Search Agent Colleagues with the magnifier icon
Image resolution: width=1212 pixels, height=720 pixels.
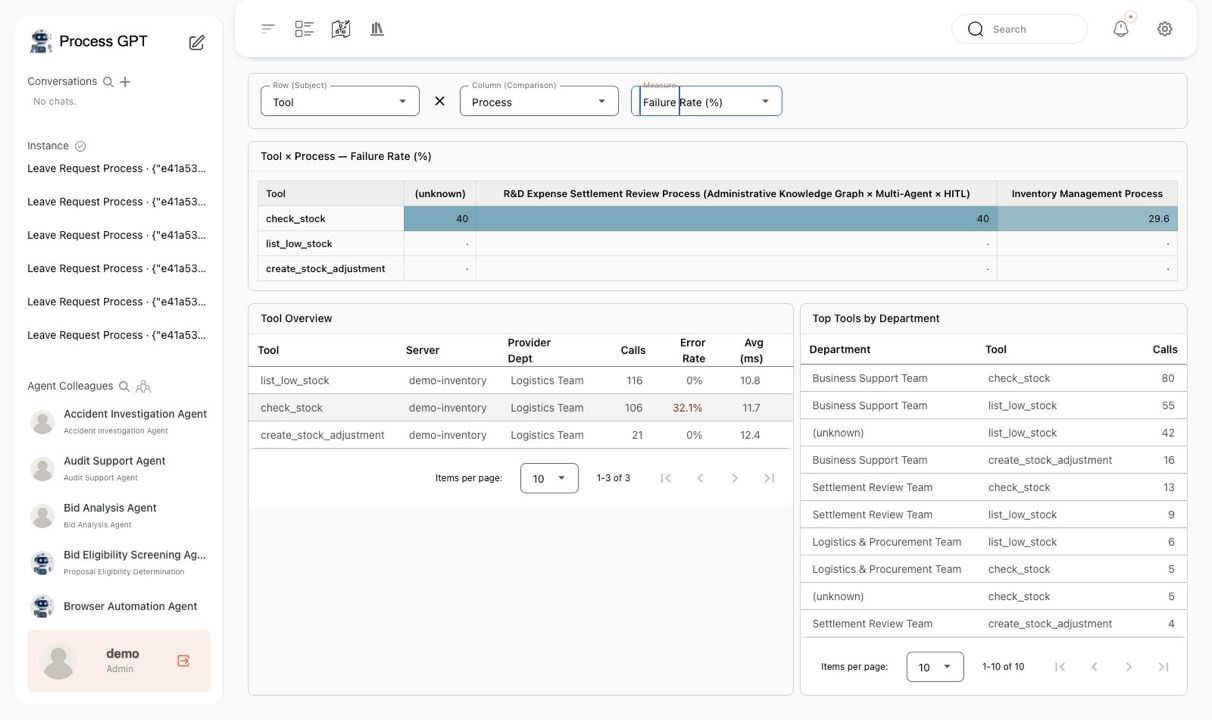pos(124,386)
